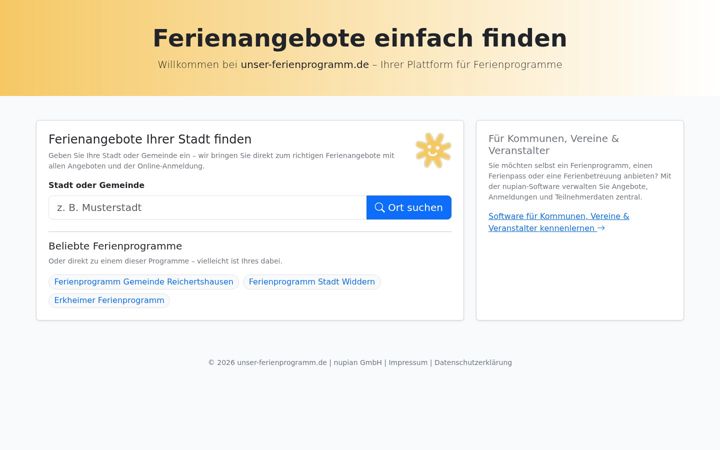Image resolution: width=720 pixels, height=450 pixels.
Task: Click the smiling sun mascot icon
Action: [433, 150]
